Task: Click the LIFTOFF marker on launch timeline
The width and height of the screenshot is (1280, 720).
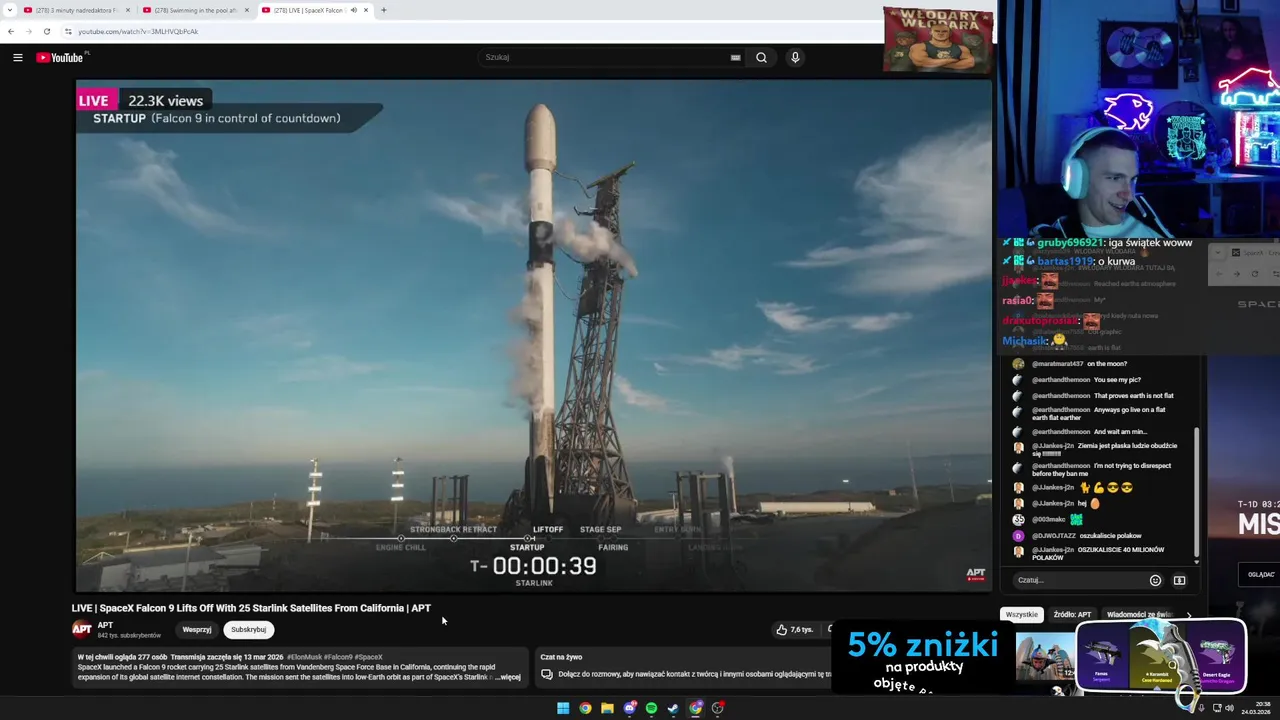Action: click(547, 529)
